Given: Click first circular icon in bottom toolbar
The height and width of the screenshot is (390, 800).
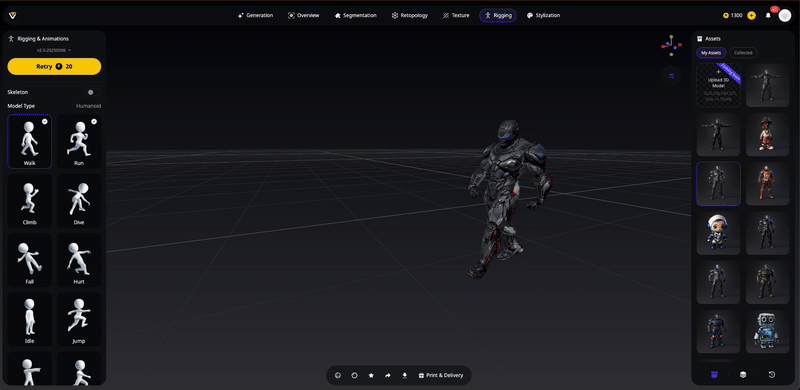Looking at the screenshot, I should [337, 375].
